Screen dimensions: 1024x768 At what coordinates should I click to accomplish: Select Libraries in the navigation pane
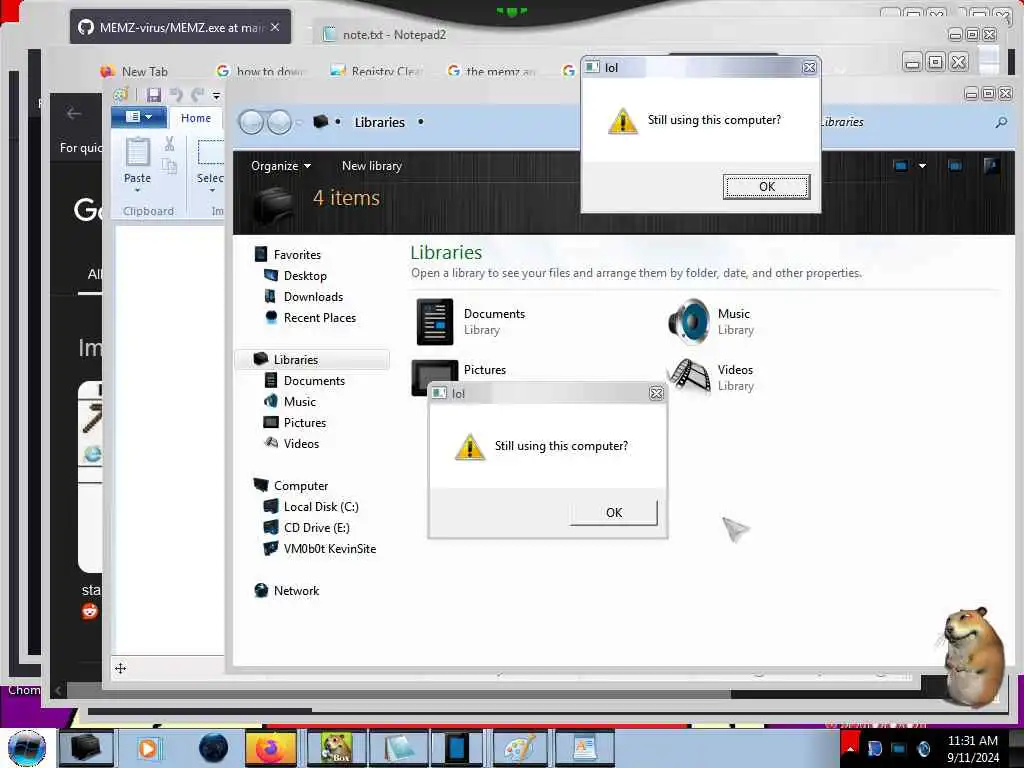(x=312, y=360)
